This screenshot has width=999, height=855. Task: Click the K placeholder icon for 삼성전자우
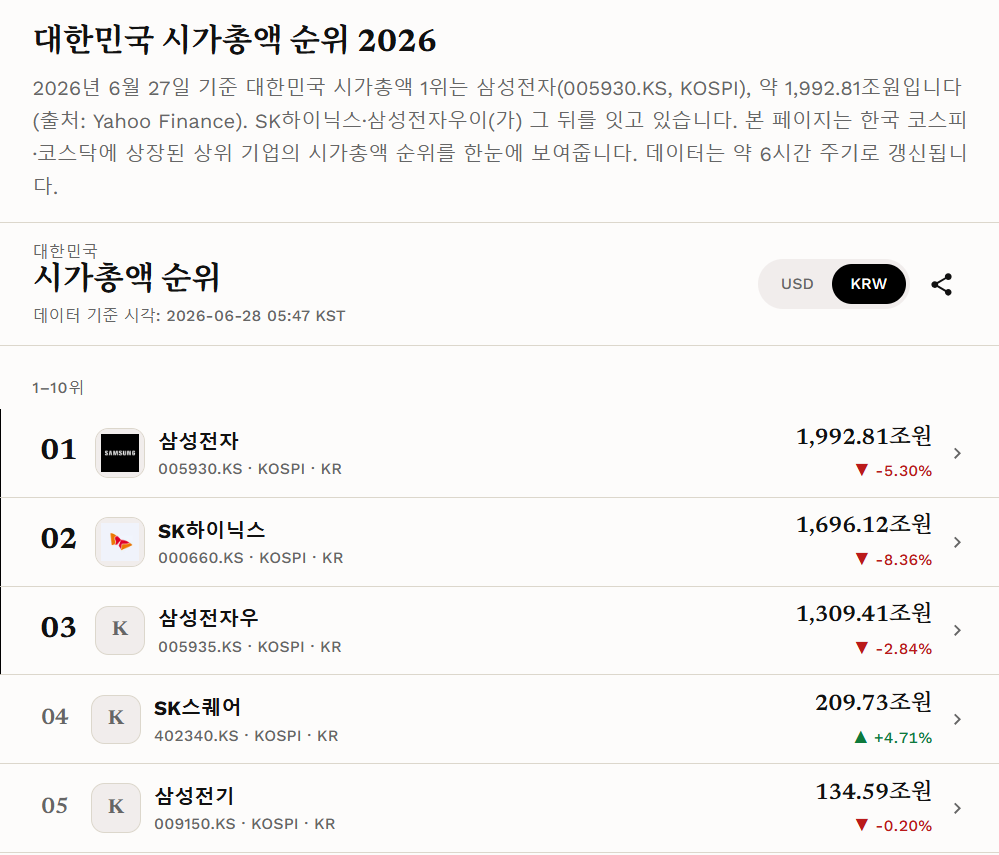point(120,630)
